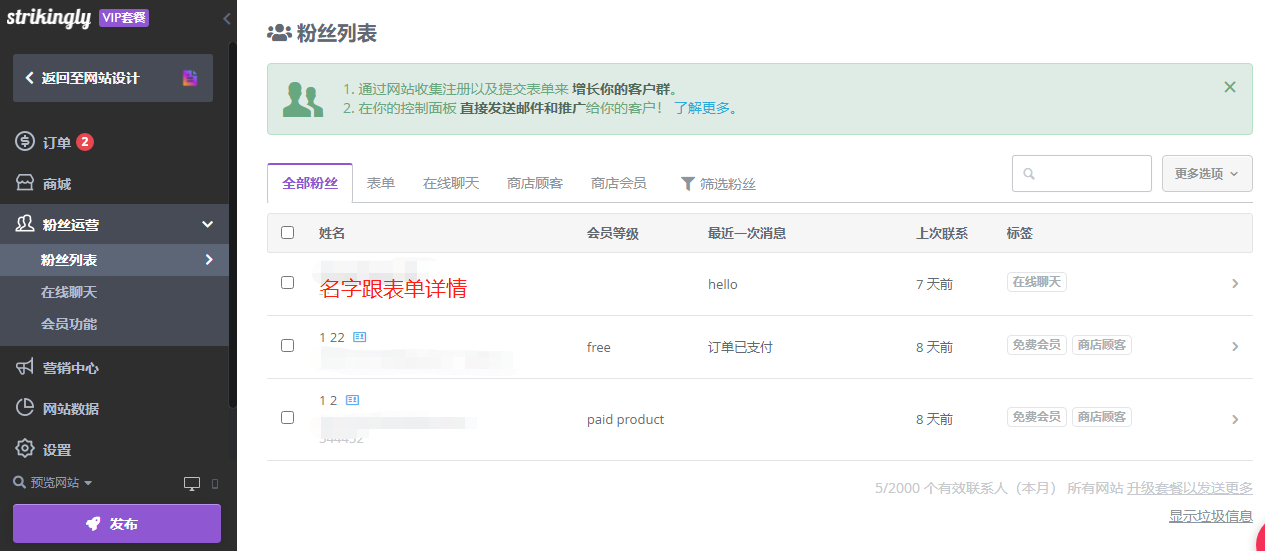Open the 筛选粉丝 filter tab

(x=718, y=184)
